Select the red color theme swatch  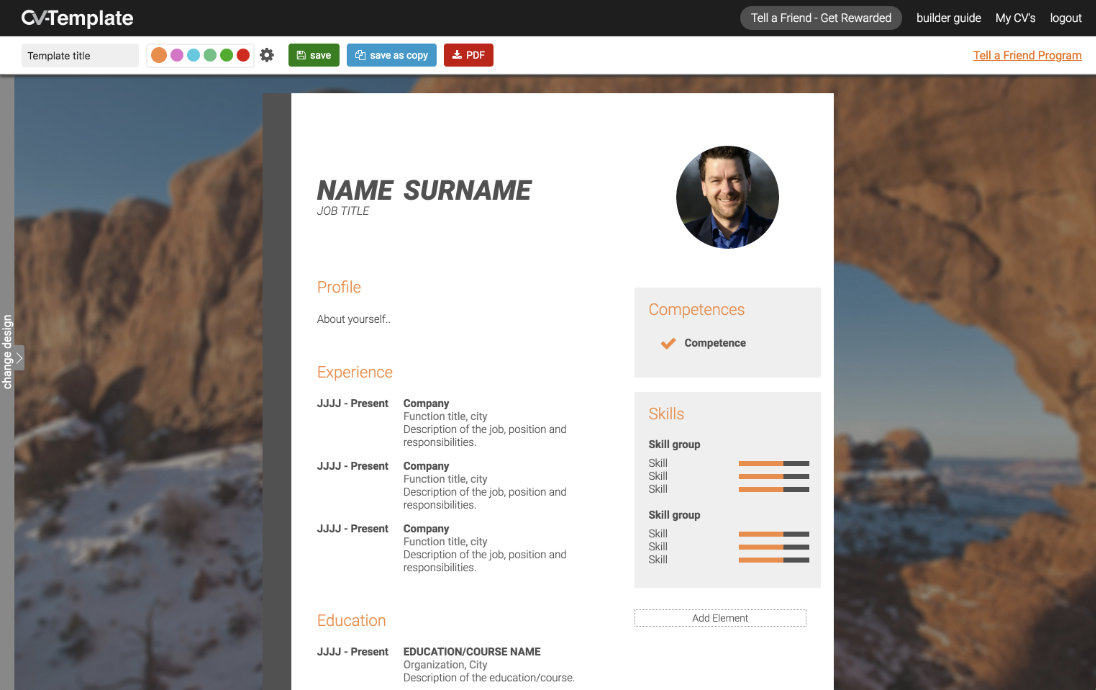(x=243, y=55)
